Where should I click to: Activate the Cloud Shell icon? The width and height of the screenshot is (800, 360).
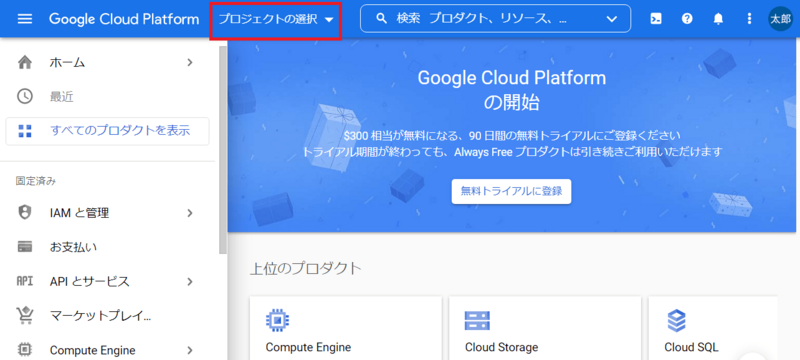tap(656, 19)
